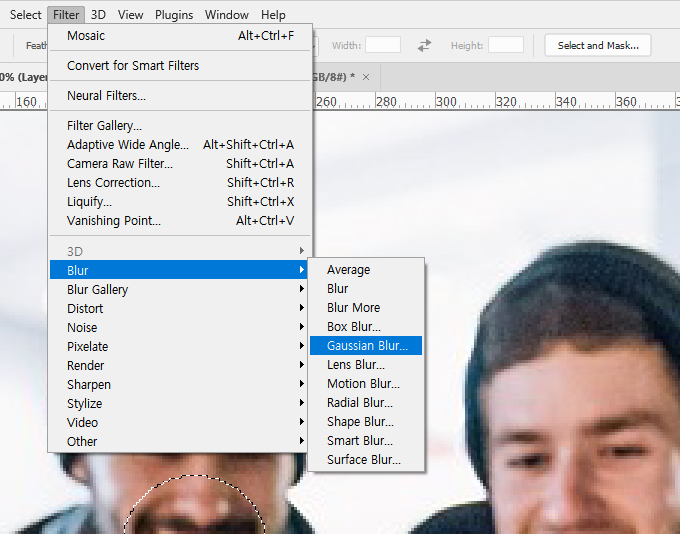Expand the Video submenu

pos(179,423)
